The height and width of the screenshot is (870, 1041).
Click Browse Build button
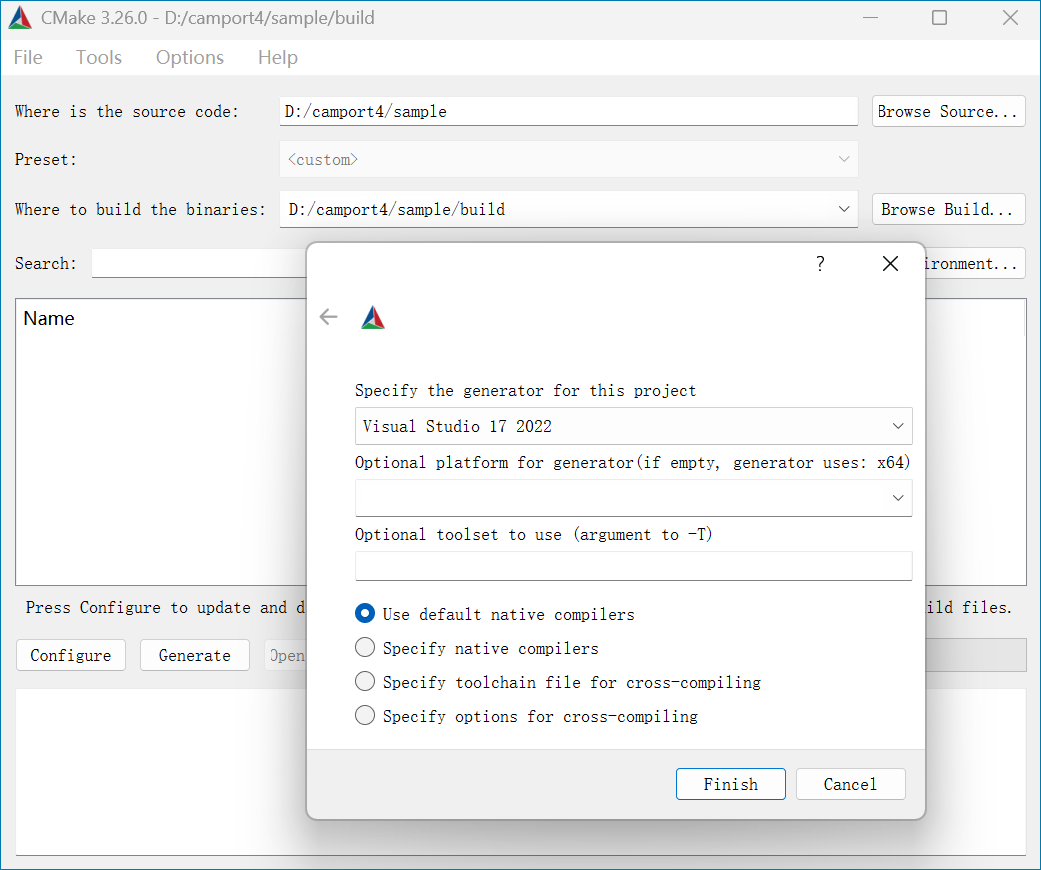(948, 209)
